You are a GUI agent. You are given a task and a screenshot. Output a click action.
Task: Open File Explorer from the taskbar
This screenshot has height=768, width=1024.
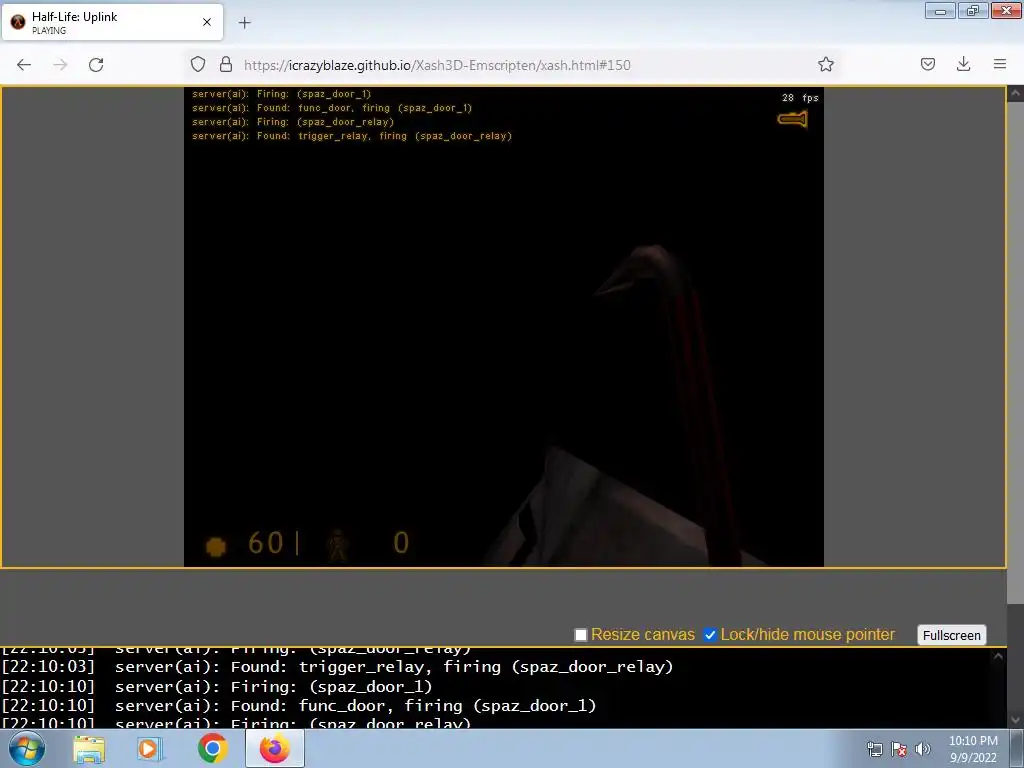click(89, 749)
